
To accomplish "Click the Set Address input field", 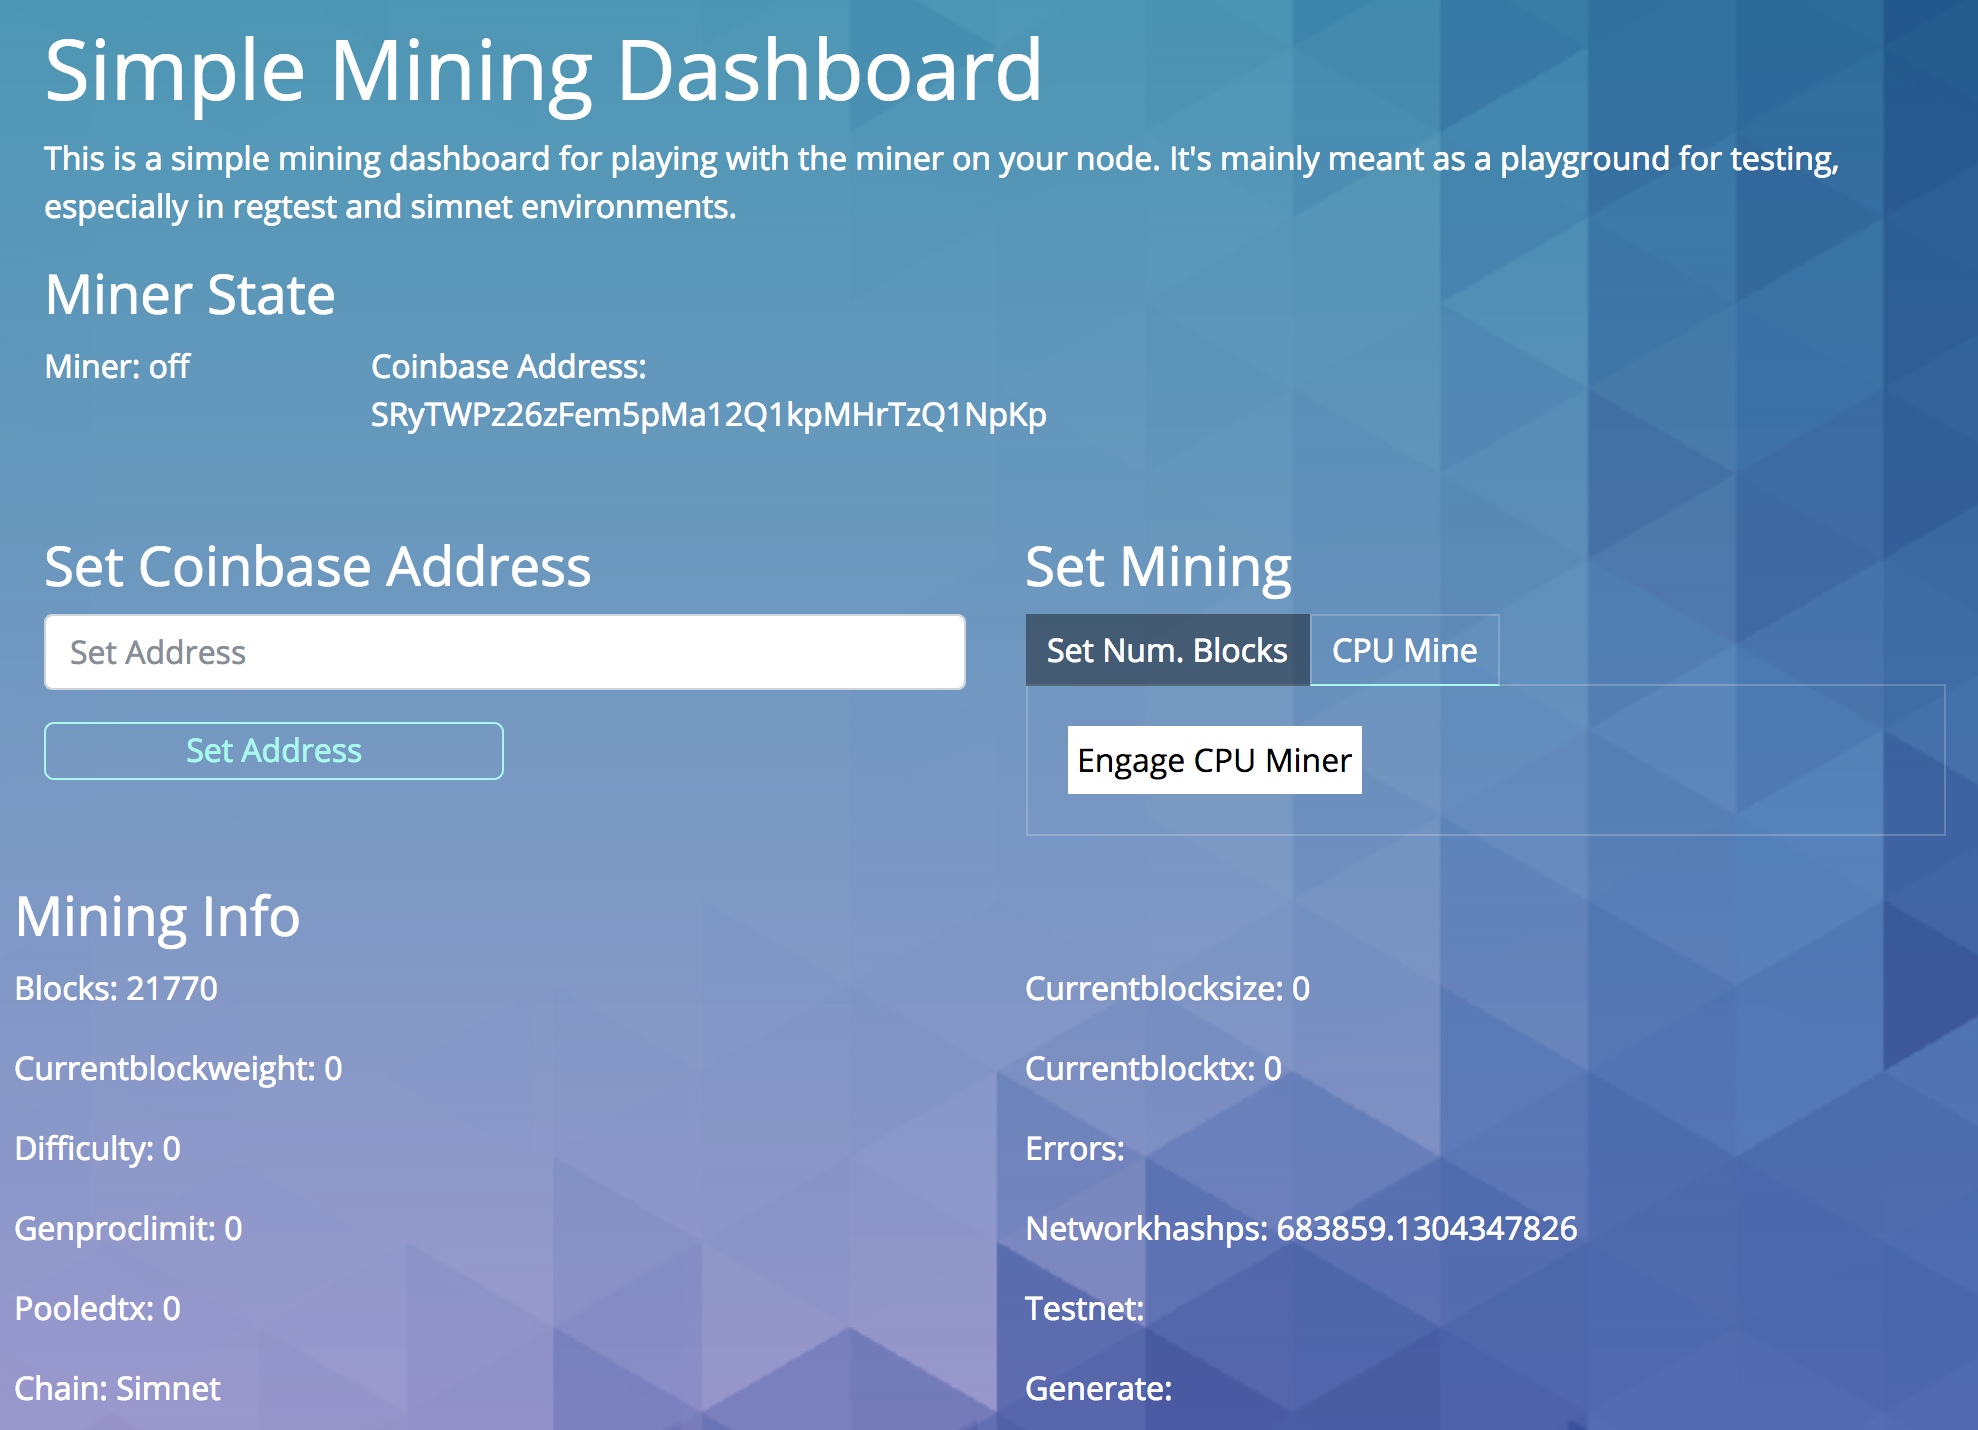I will [x=504, y=652].
